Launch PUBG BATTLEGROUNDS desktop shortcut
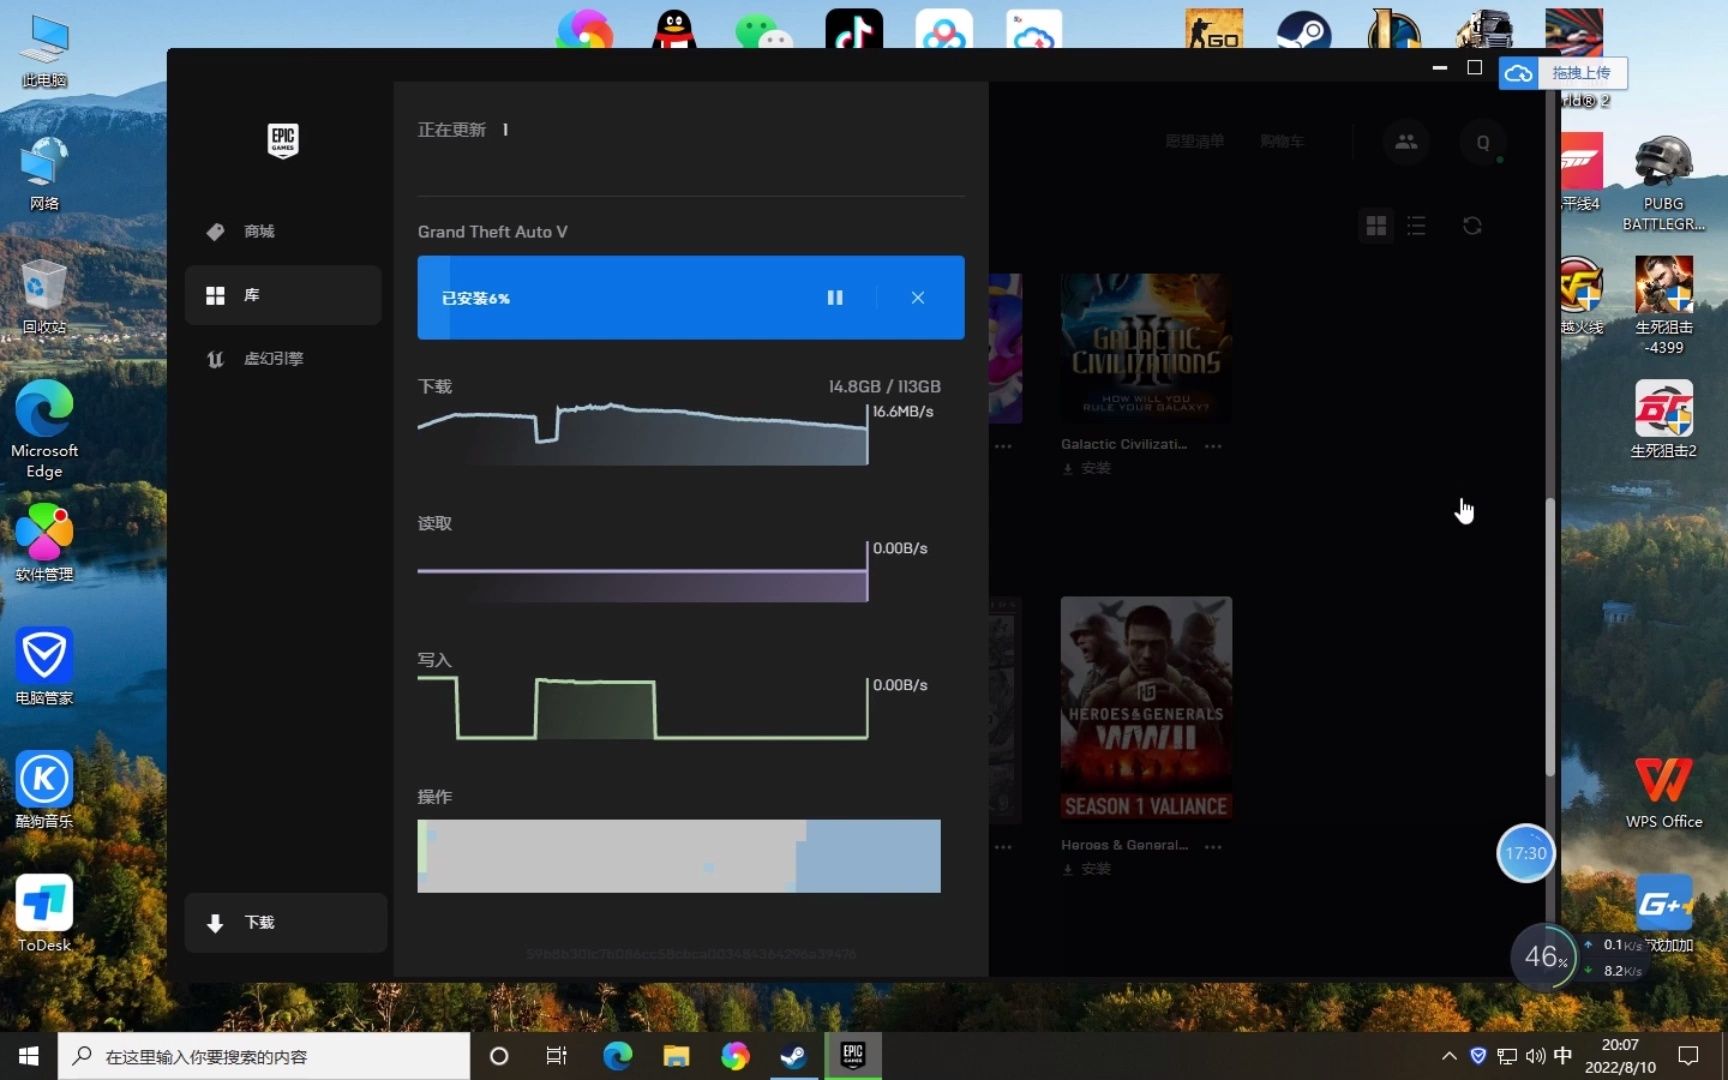 (1664, 183)
